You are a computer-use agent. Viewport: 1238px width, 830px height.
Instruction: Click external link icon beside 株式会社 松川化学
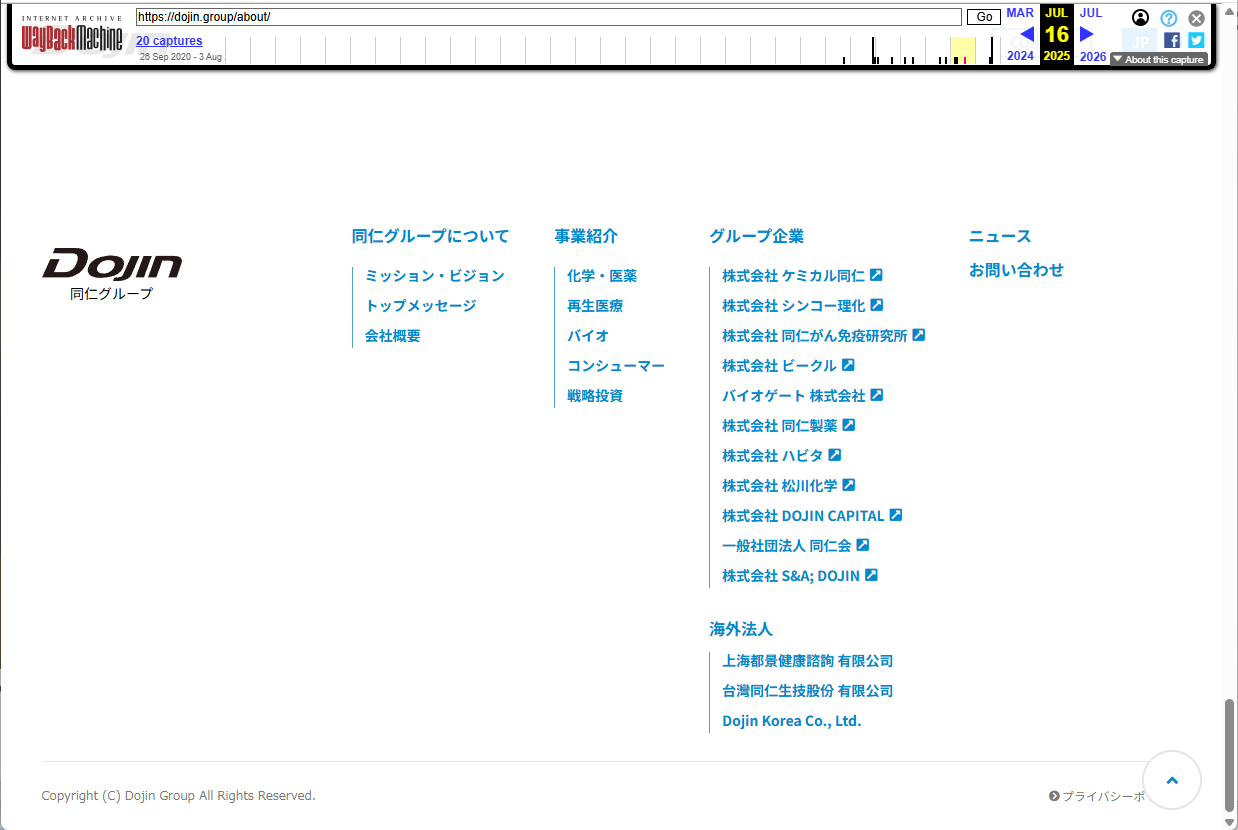pos(849,485)
